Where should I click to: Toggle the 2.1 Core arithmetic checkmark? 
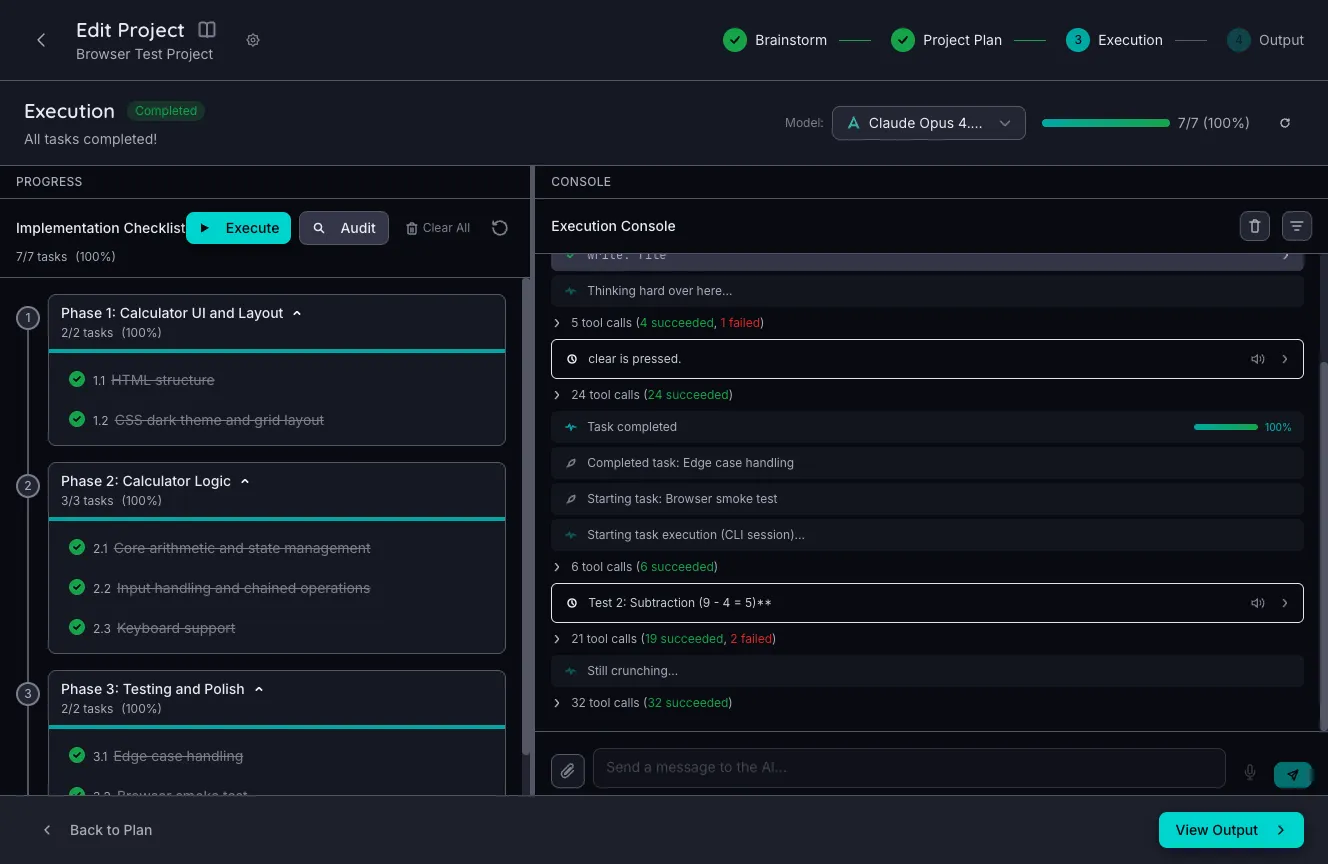[77, 547]
